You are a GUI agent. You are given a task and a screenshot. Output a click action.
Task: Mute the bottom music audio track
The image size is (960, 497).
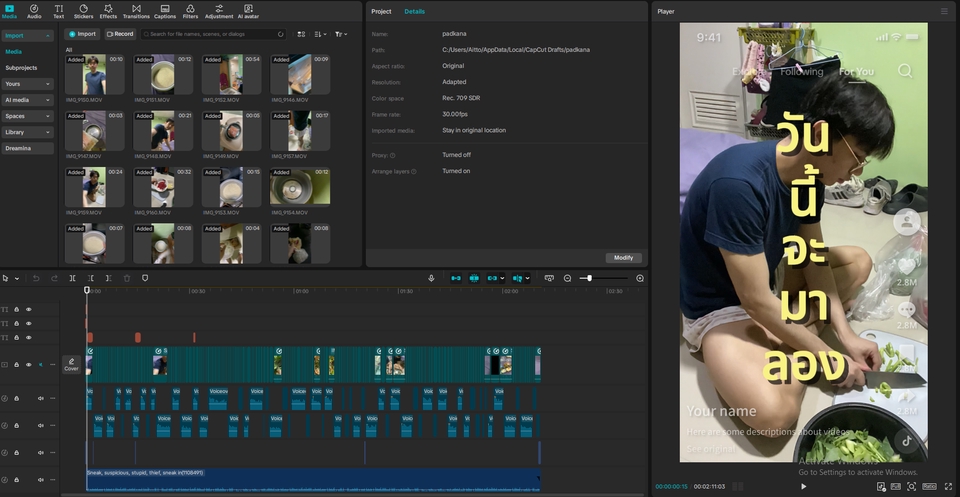point(41,480)
